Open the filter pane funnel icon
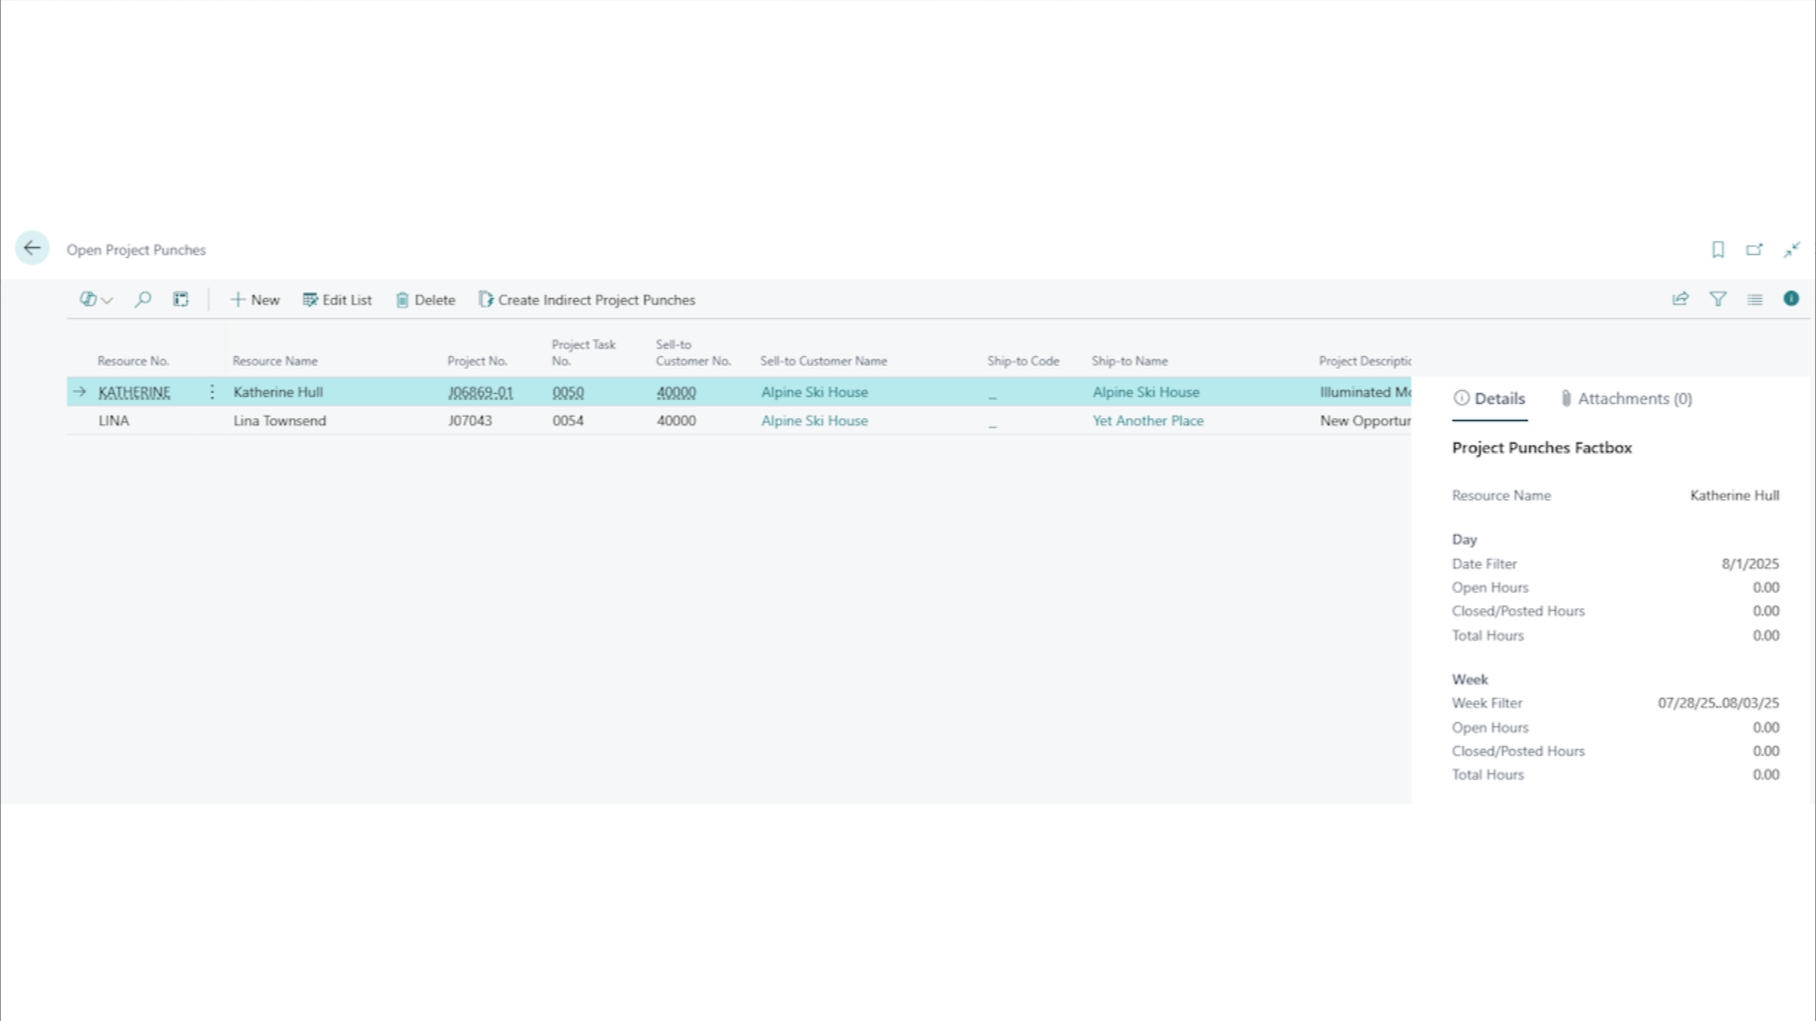1816x1021 pixels. pyautogui.click(x=1717, y=299)
